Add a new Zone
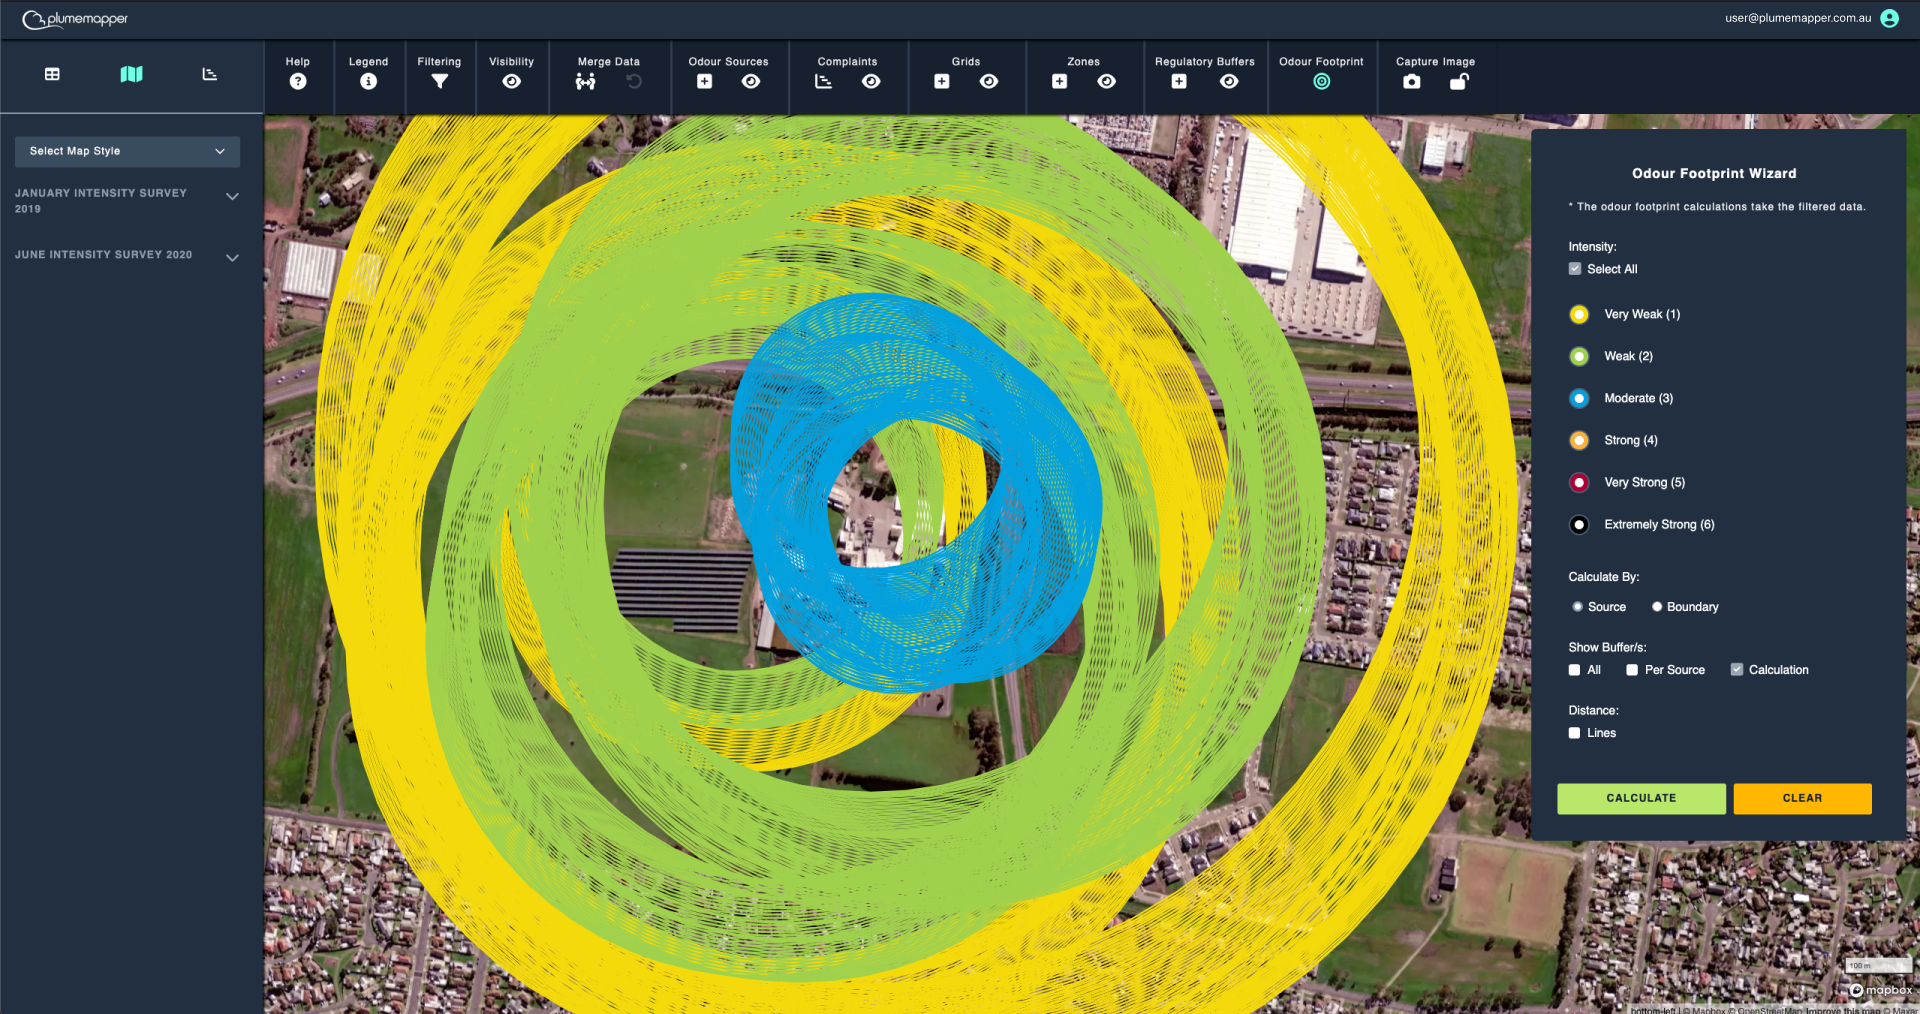The image size is (1920, 1014). [x=1059, y=82]
